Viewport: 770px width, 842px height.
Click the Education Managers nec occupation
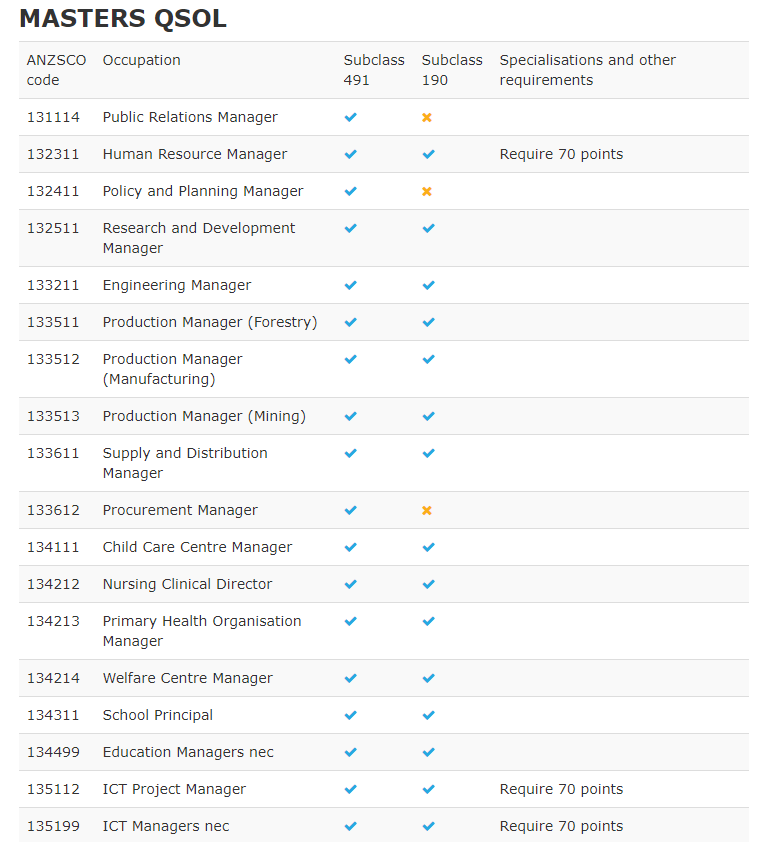pyautogui.click(x=188, y=752)
